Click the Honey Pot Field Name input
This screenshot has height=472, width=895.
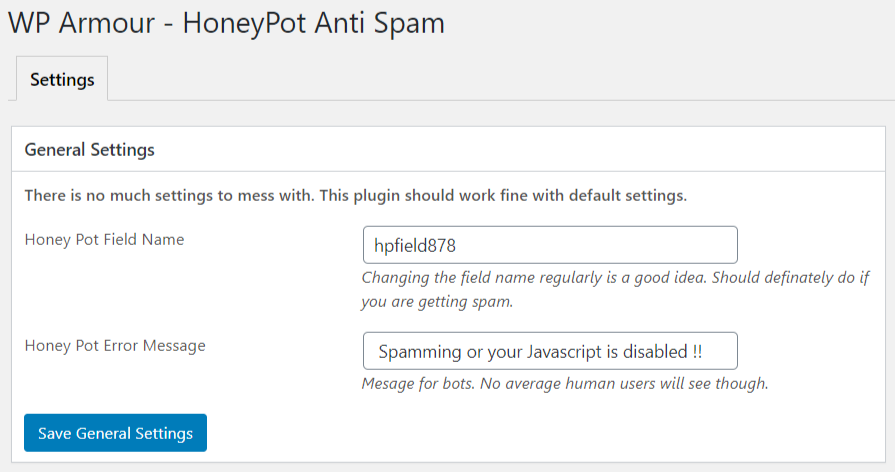[x=550, y=245]
